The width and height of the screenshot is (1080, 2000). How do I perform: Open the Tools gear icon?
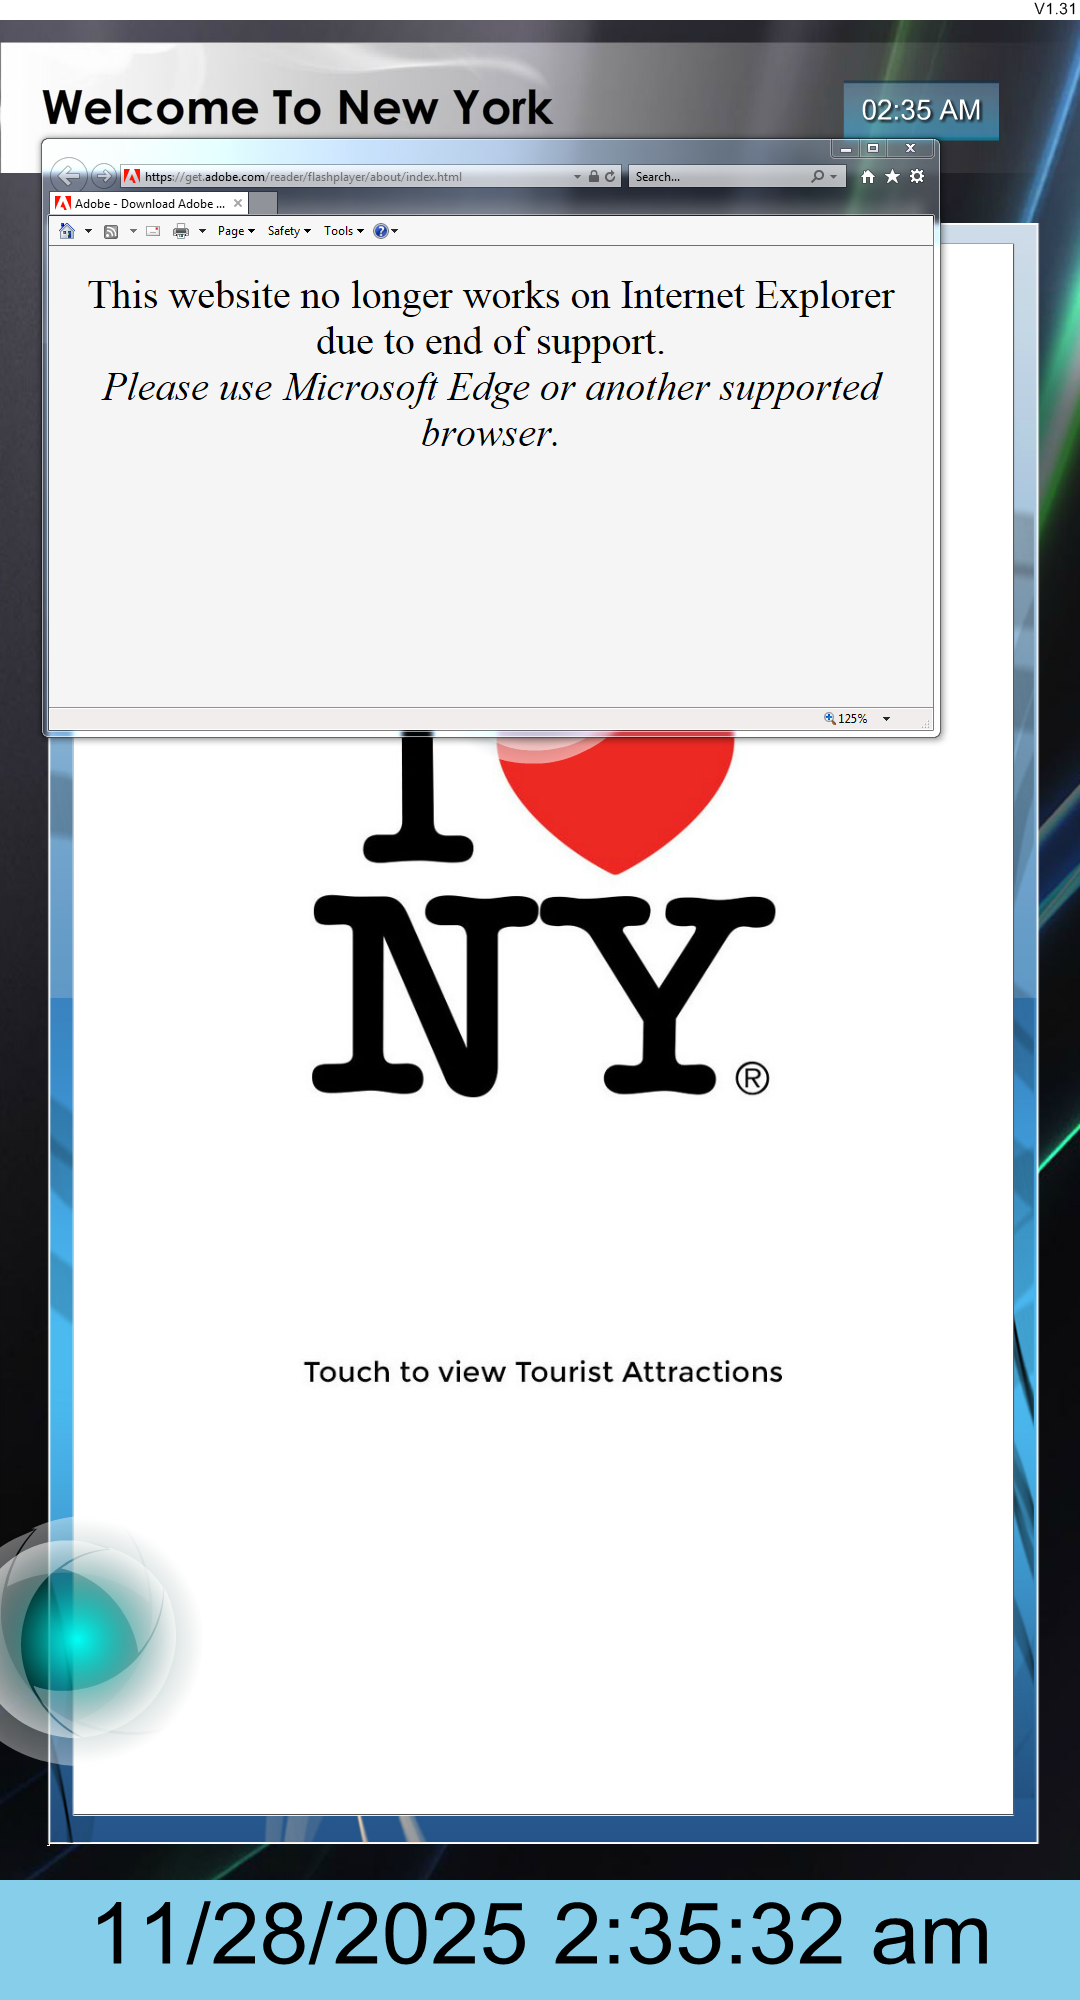click(917, 177)
